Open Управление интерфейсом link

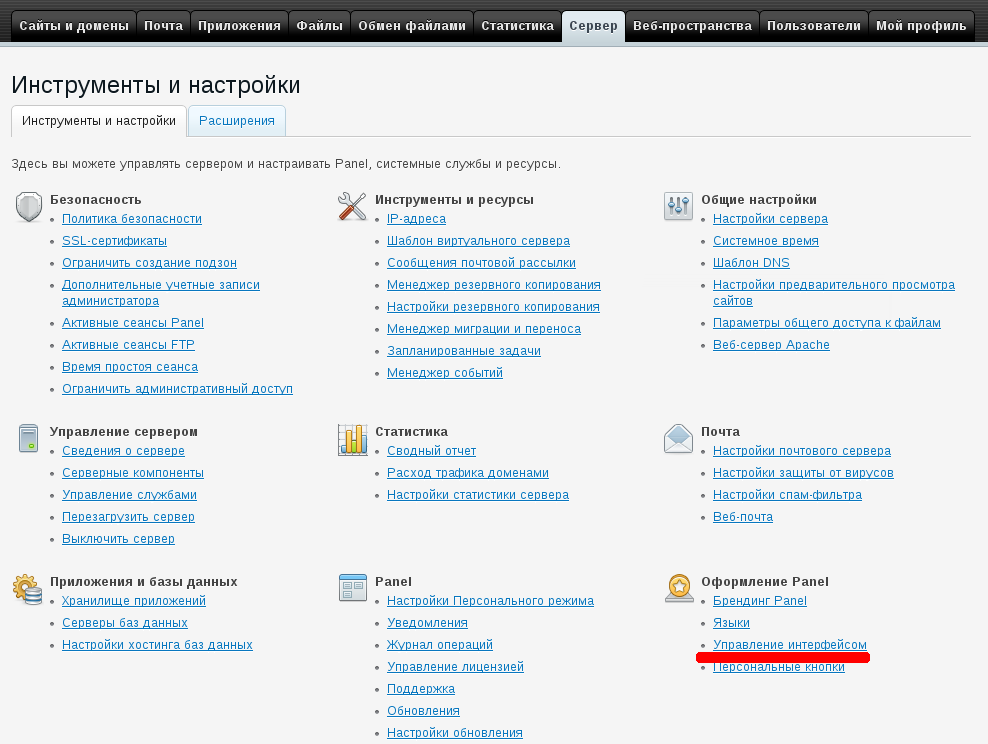(789, 645)
